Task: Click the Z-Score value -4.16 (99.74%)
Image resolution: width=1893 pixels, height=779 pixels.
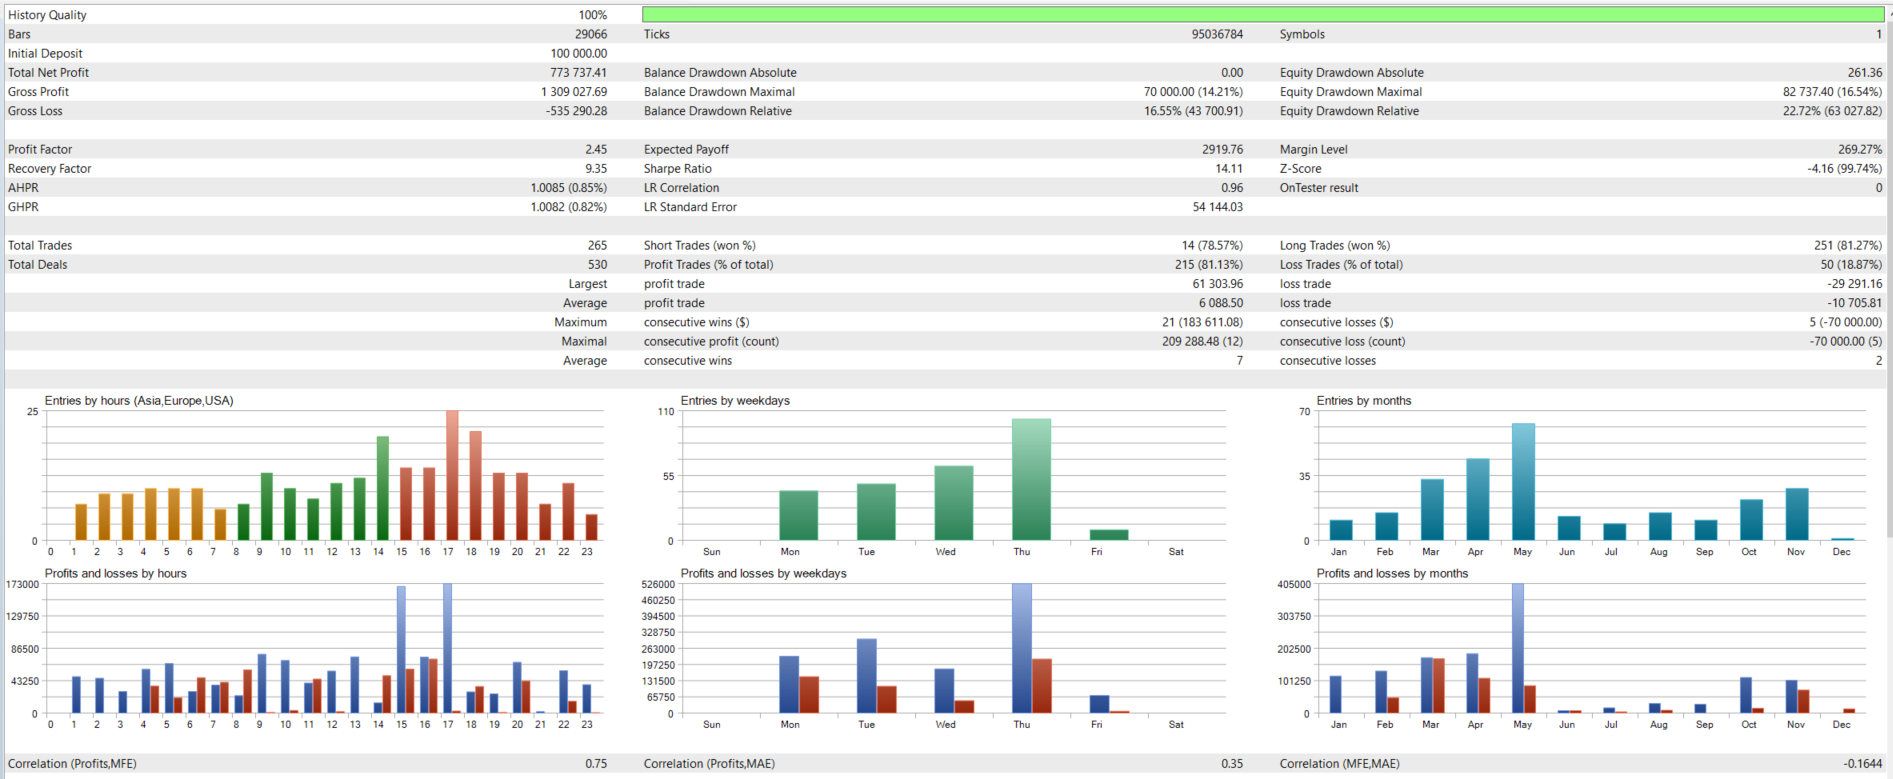Action: click(1844, 169)
